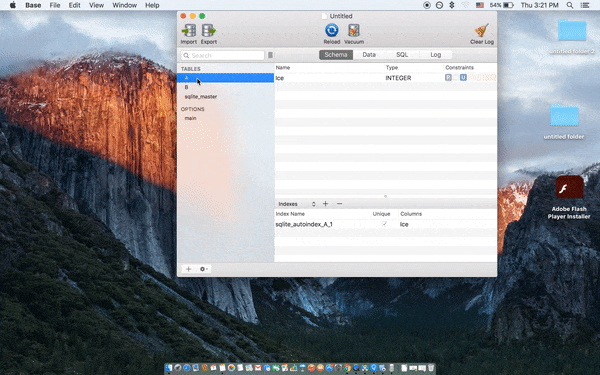Select table A in sidebar
This screenshot has width=600, height=375.
225,78
